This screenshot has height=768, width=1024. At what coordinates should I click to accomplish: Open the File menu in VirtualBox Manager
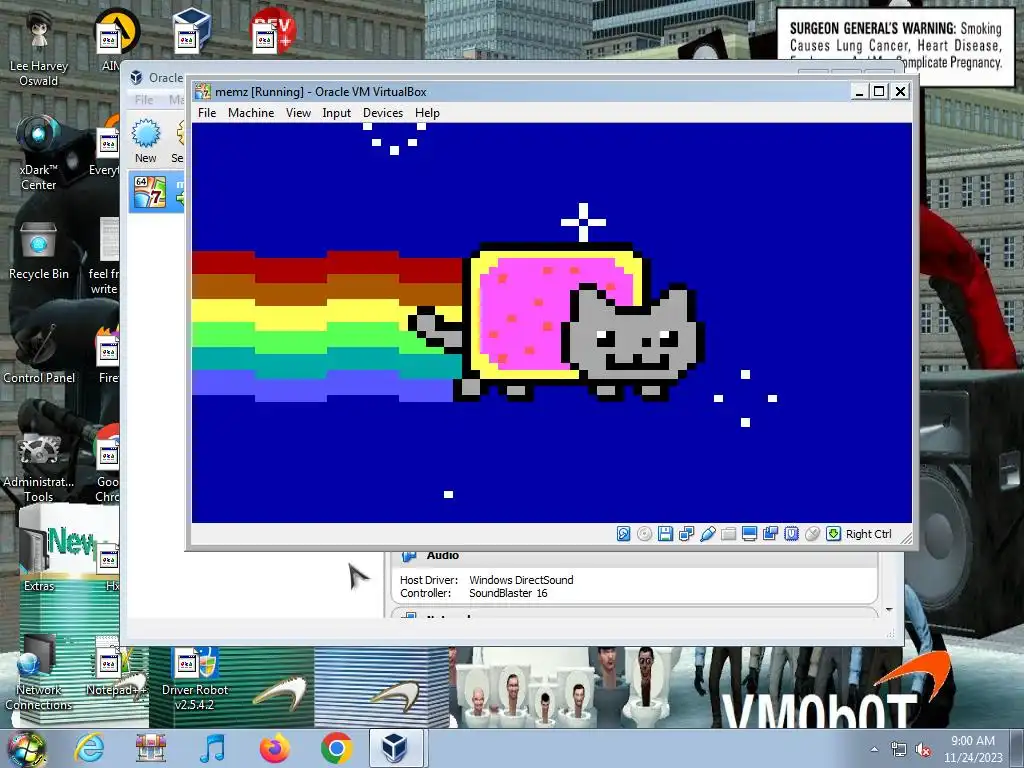pyautogui.click(x=144, y=99)
